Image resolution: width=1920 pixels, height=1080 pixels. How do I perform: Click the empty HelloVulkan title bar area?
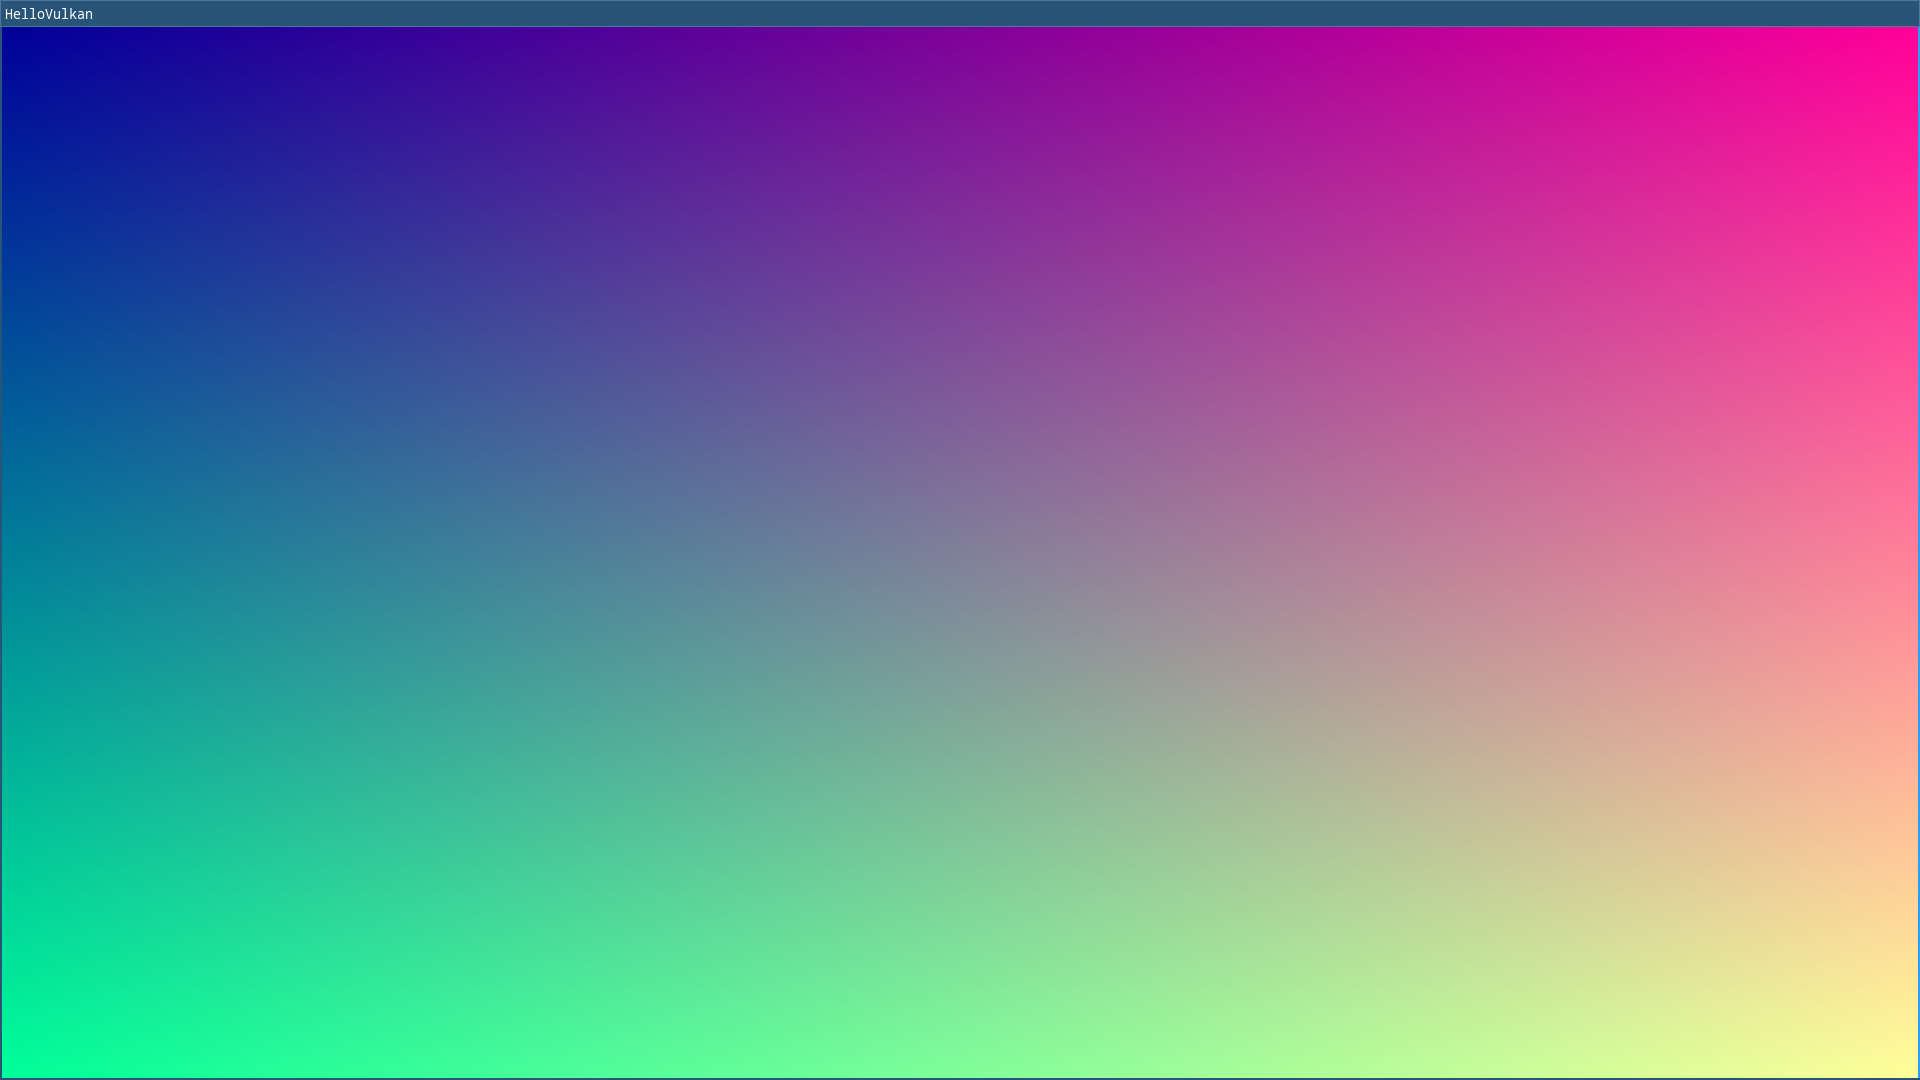pyautogui.click(x=1000, y=14)
